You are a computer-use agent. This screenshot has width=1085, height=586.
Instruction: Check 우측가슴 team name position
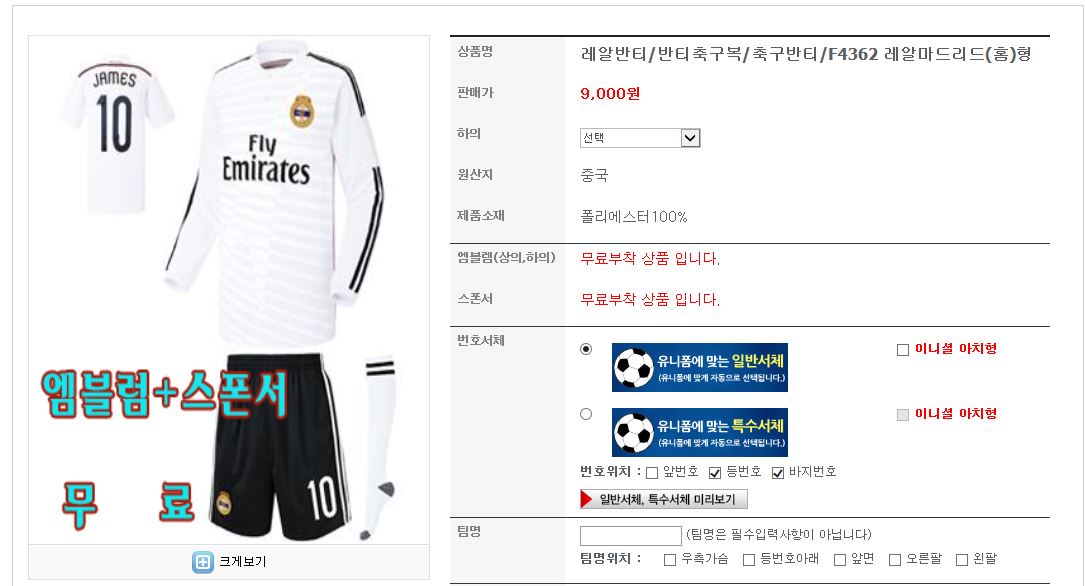[670, 560]
